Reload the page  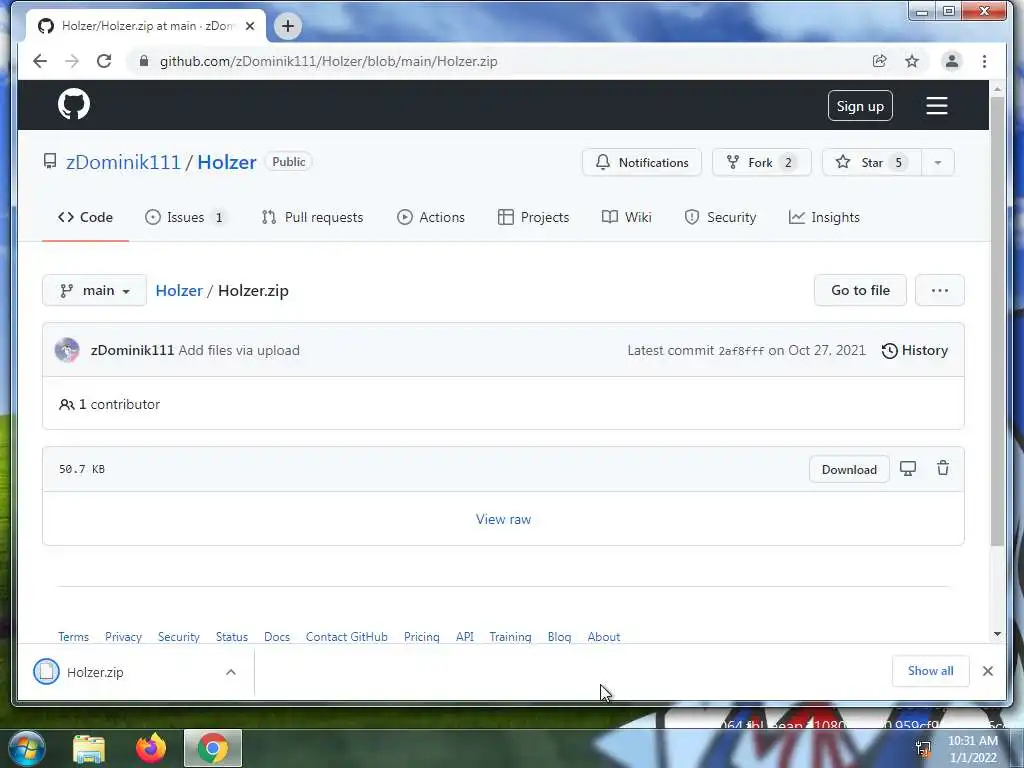pyautogui.click(x=104, y=61)
